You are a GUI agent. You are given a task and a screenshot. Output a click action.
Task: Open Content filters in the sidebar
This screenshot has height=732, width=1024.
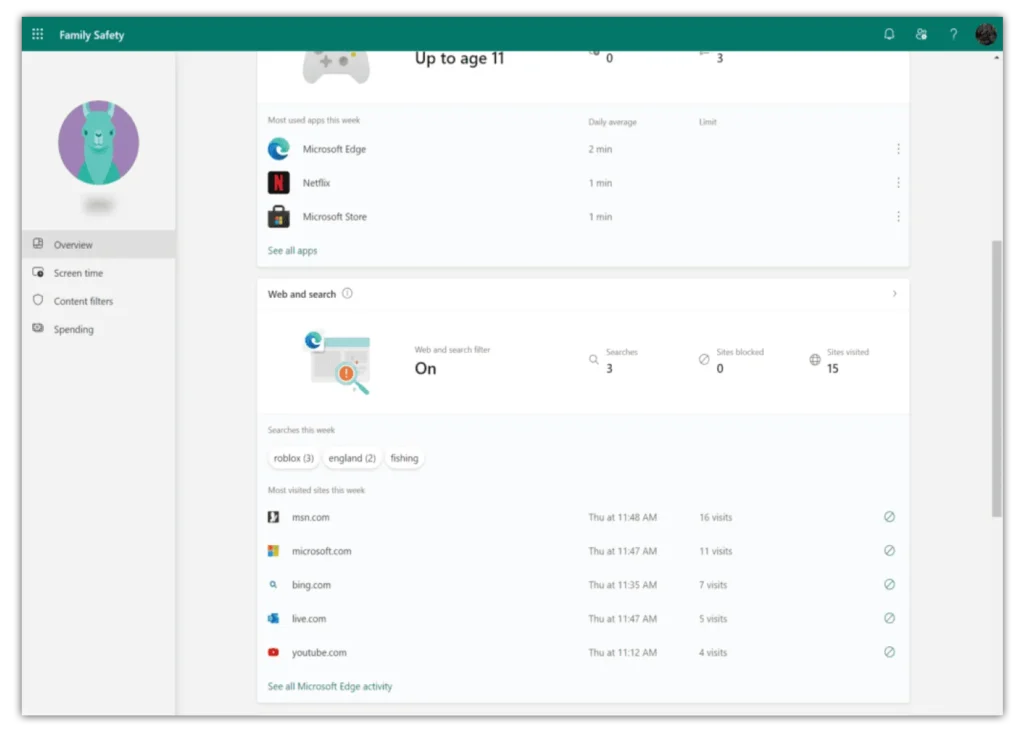pyautogui.click(x=99, y=301)
